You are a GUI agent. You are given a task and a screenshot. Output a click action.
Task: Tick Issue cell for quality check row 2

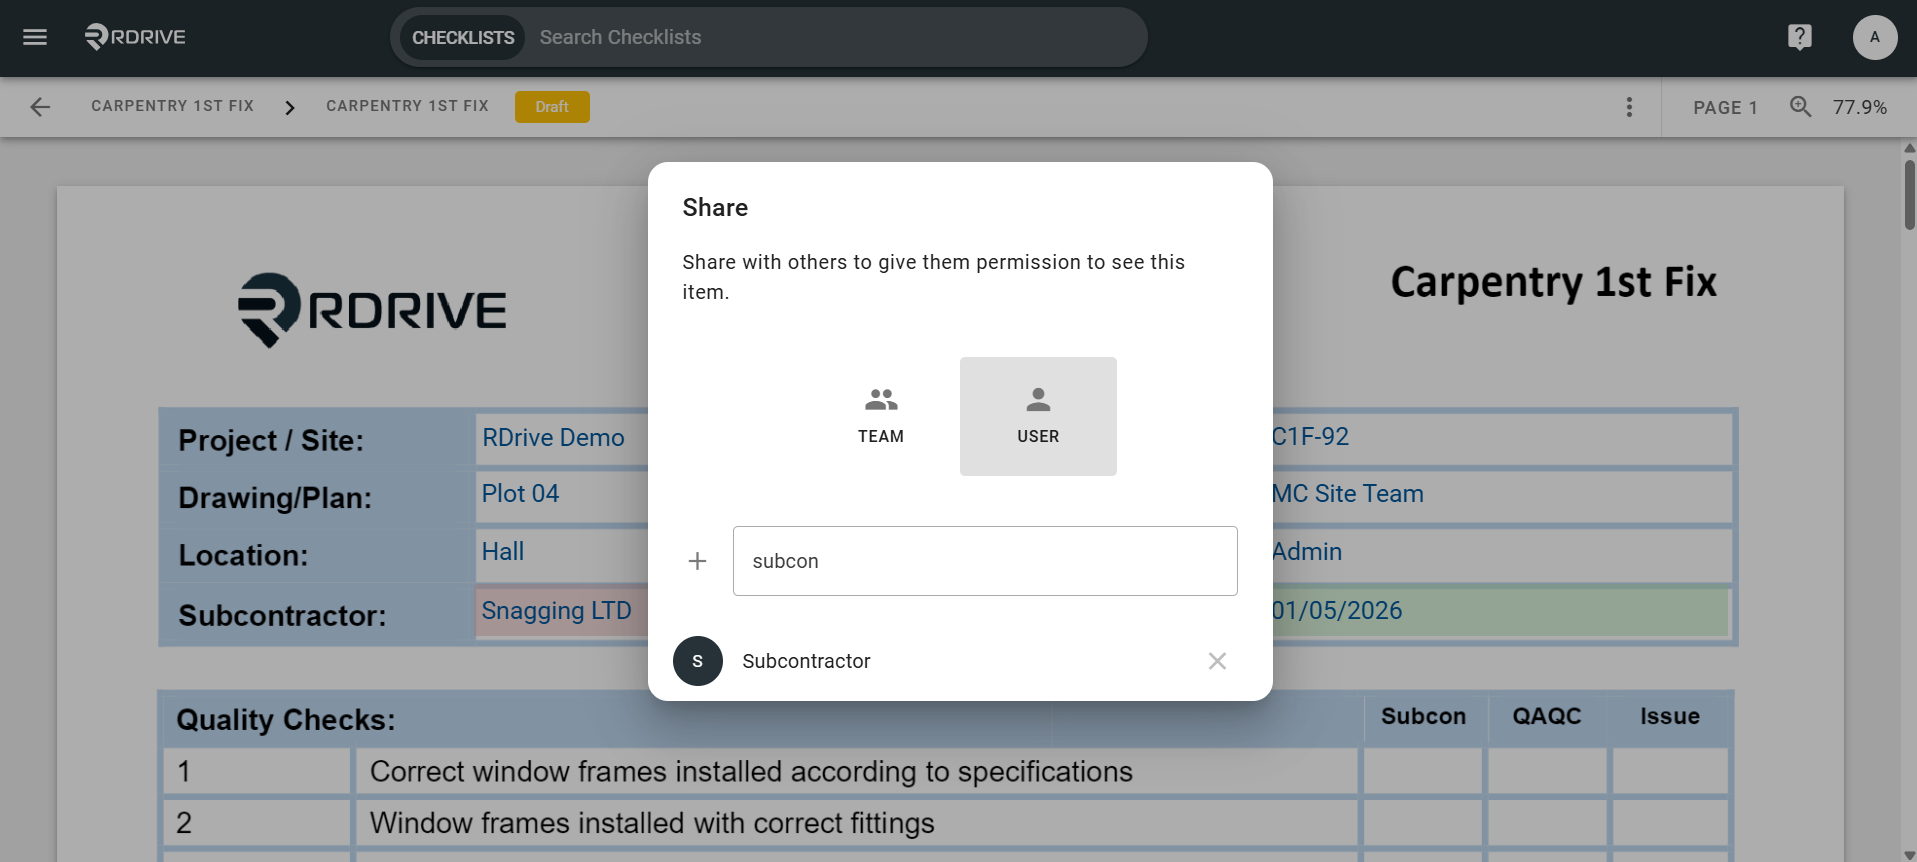pos(1671,823)
